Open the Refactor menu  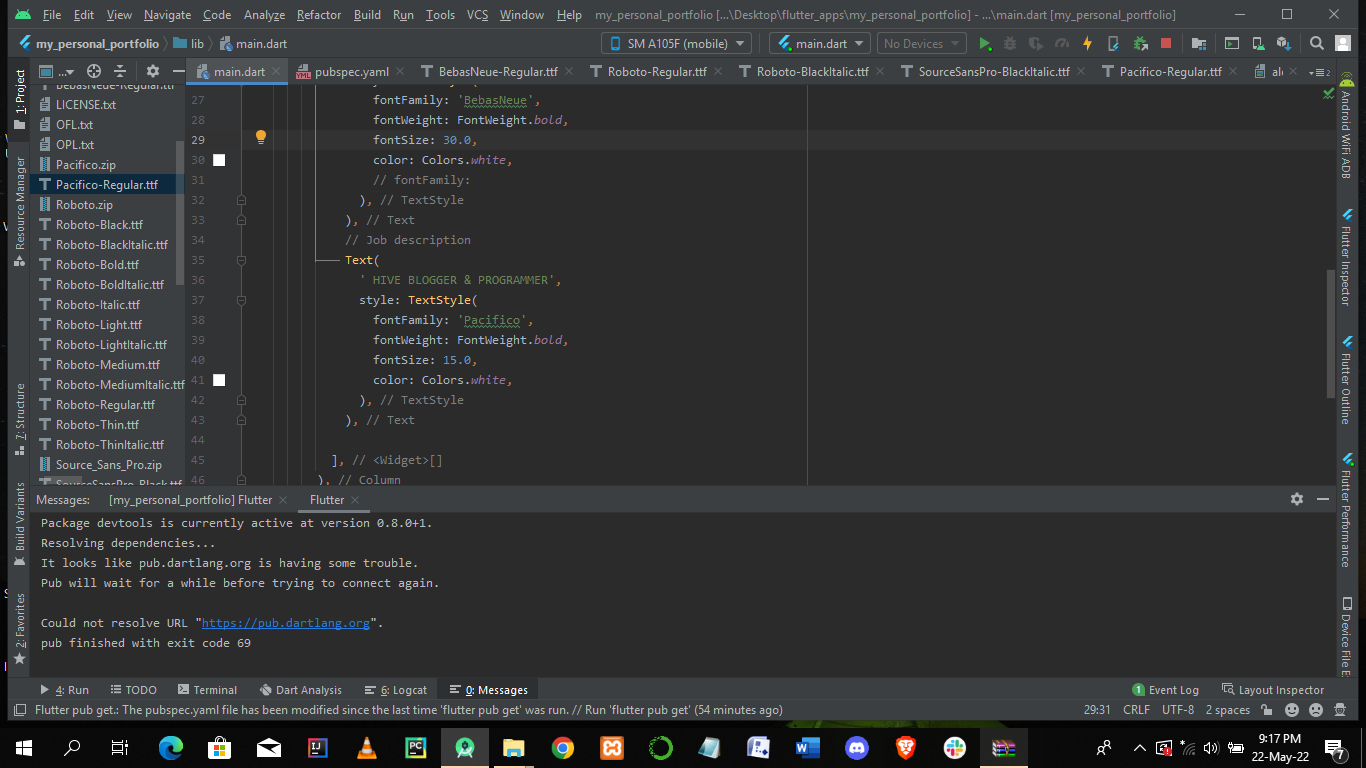[319, 15]
